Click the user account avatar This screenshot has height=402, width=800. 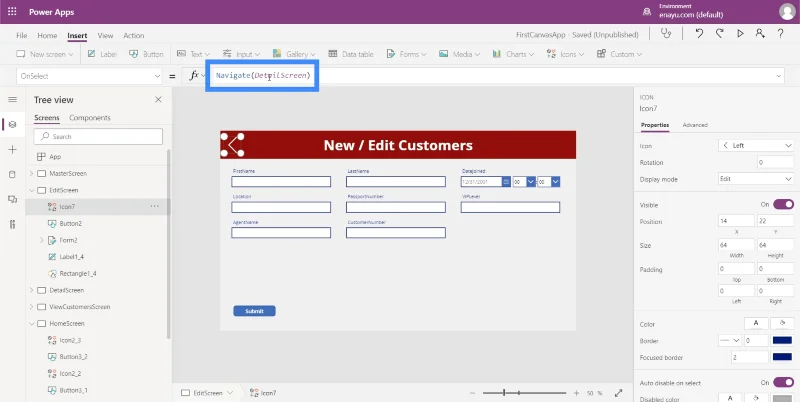pos(787,12)
